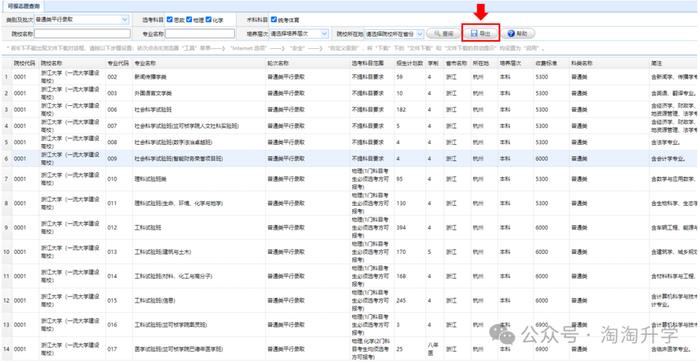Select major code cell 012
700x363 pixels.
click(x=112, y=227)
